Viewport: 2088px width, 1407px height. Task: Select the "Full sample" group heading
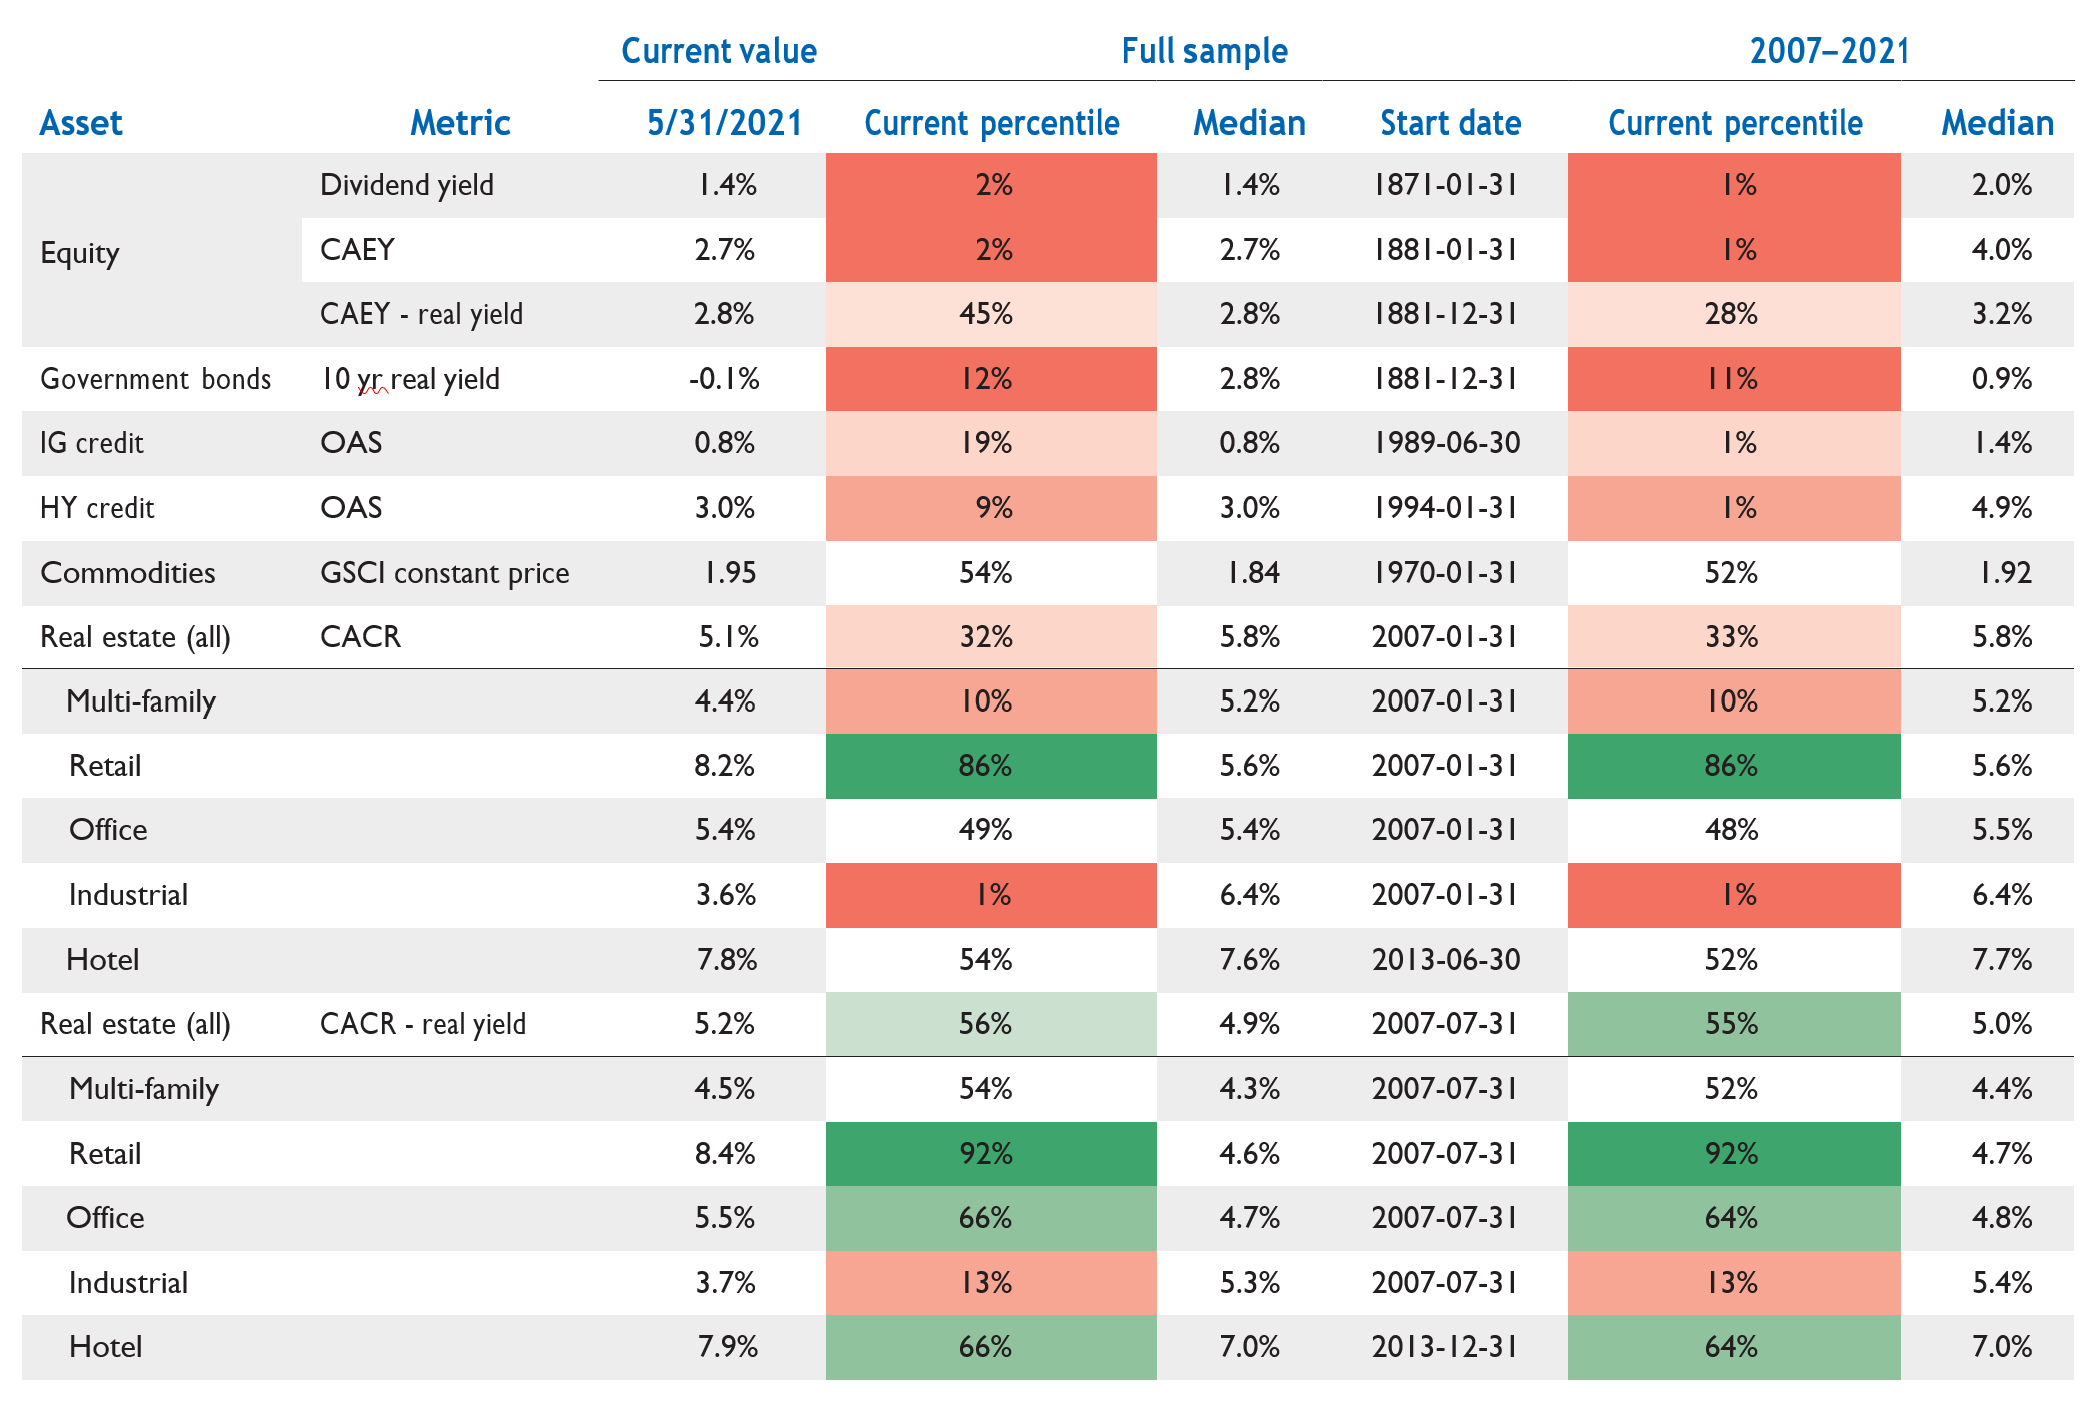[1204, 51]
